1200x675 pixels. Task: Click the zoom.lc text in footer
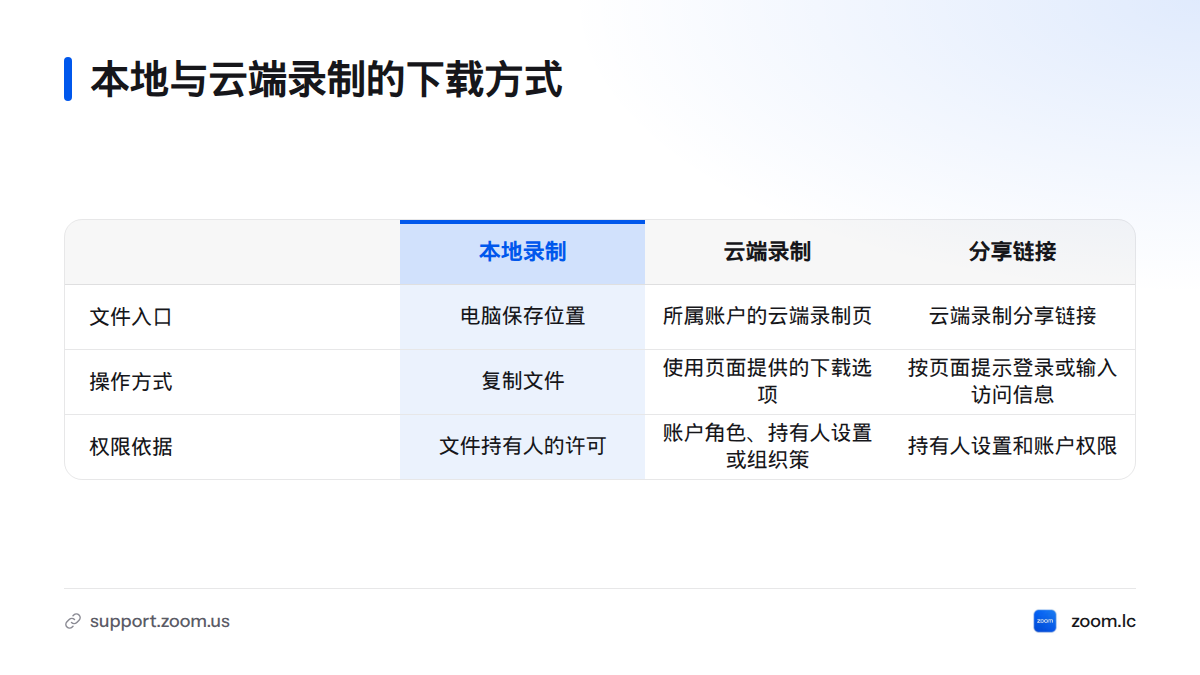1103,621
